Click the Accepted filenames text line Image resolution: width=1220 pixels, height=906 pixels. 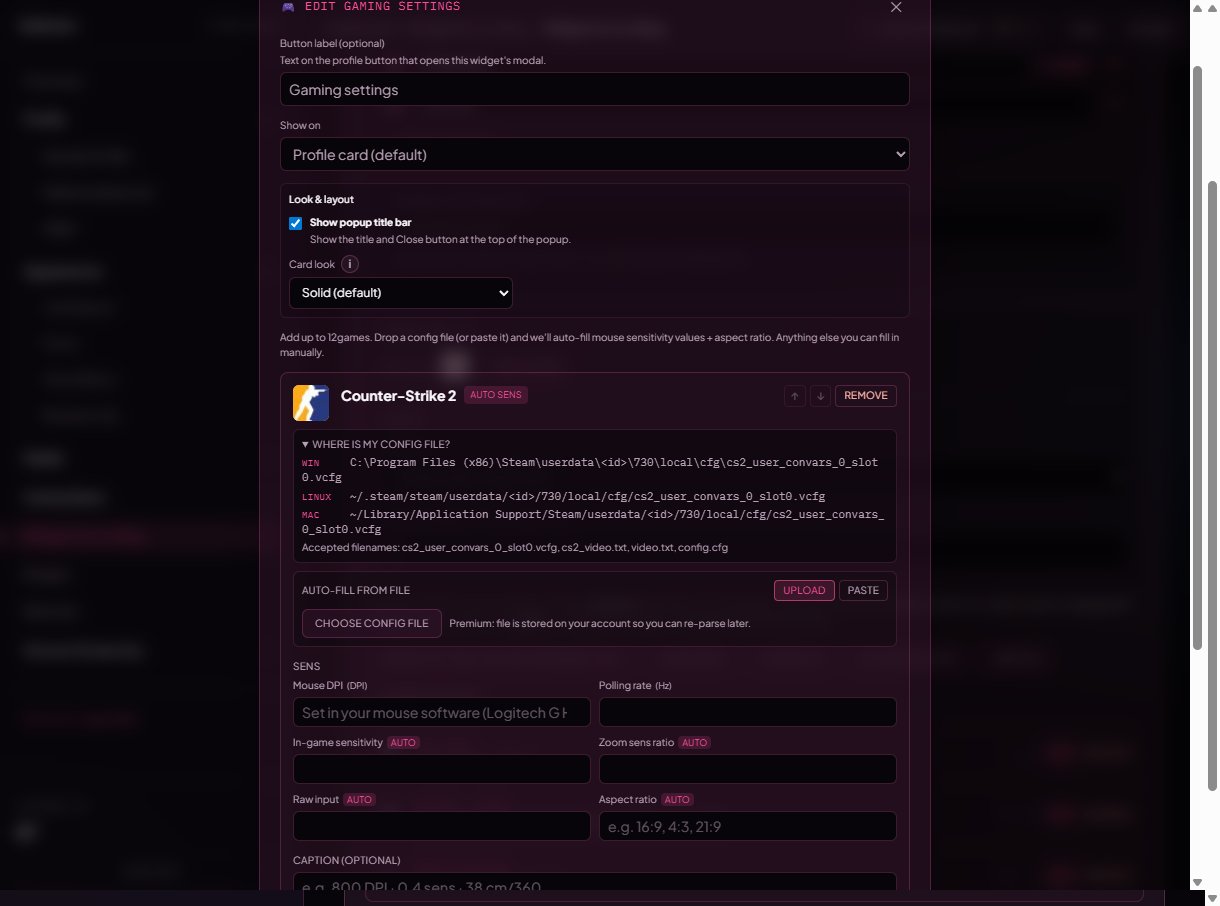515,548
